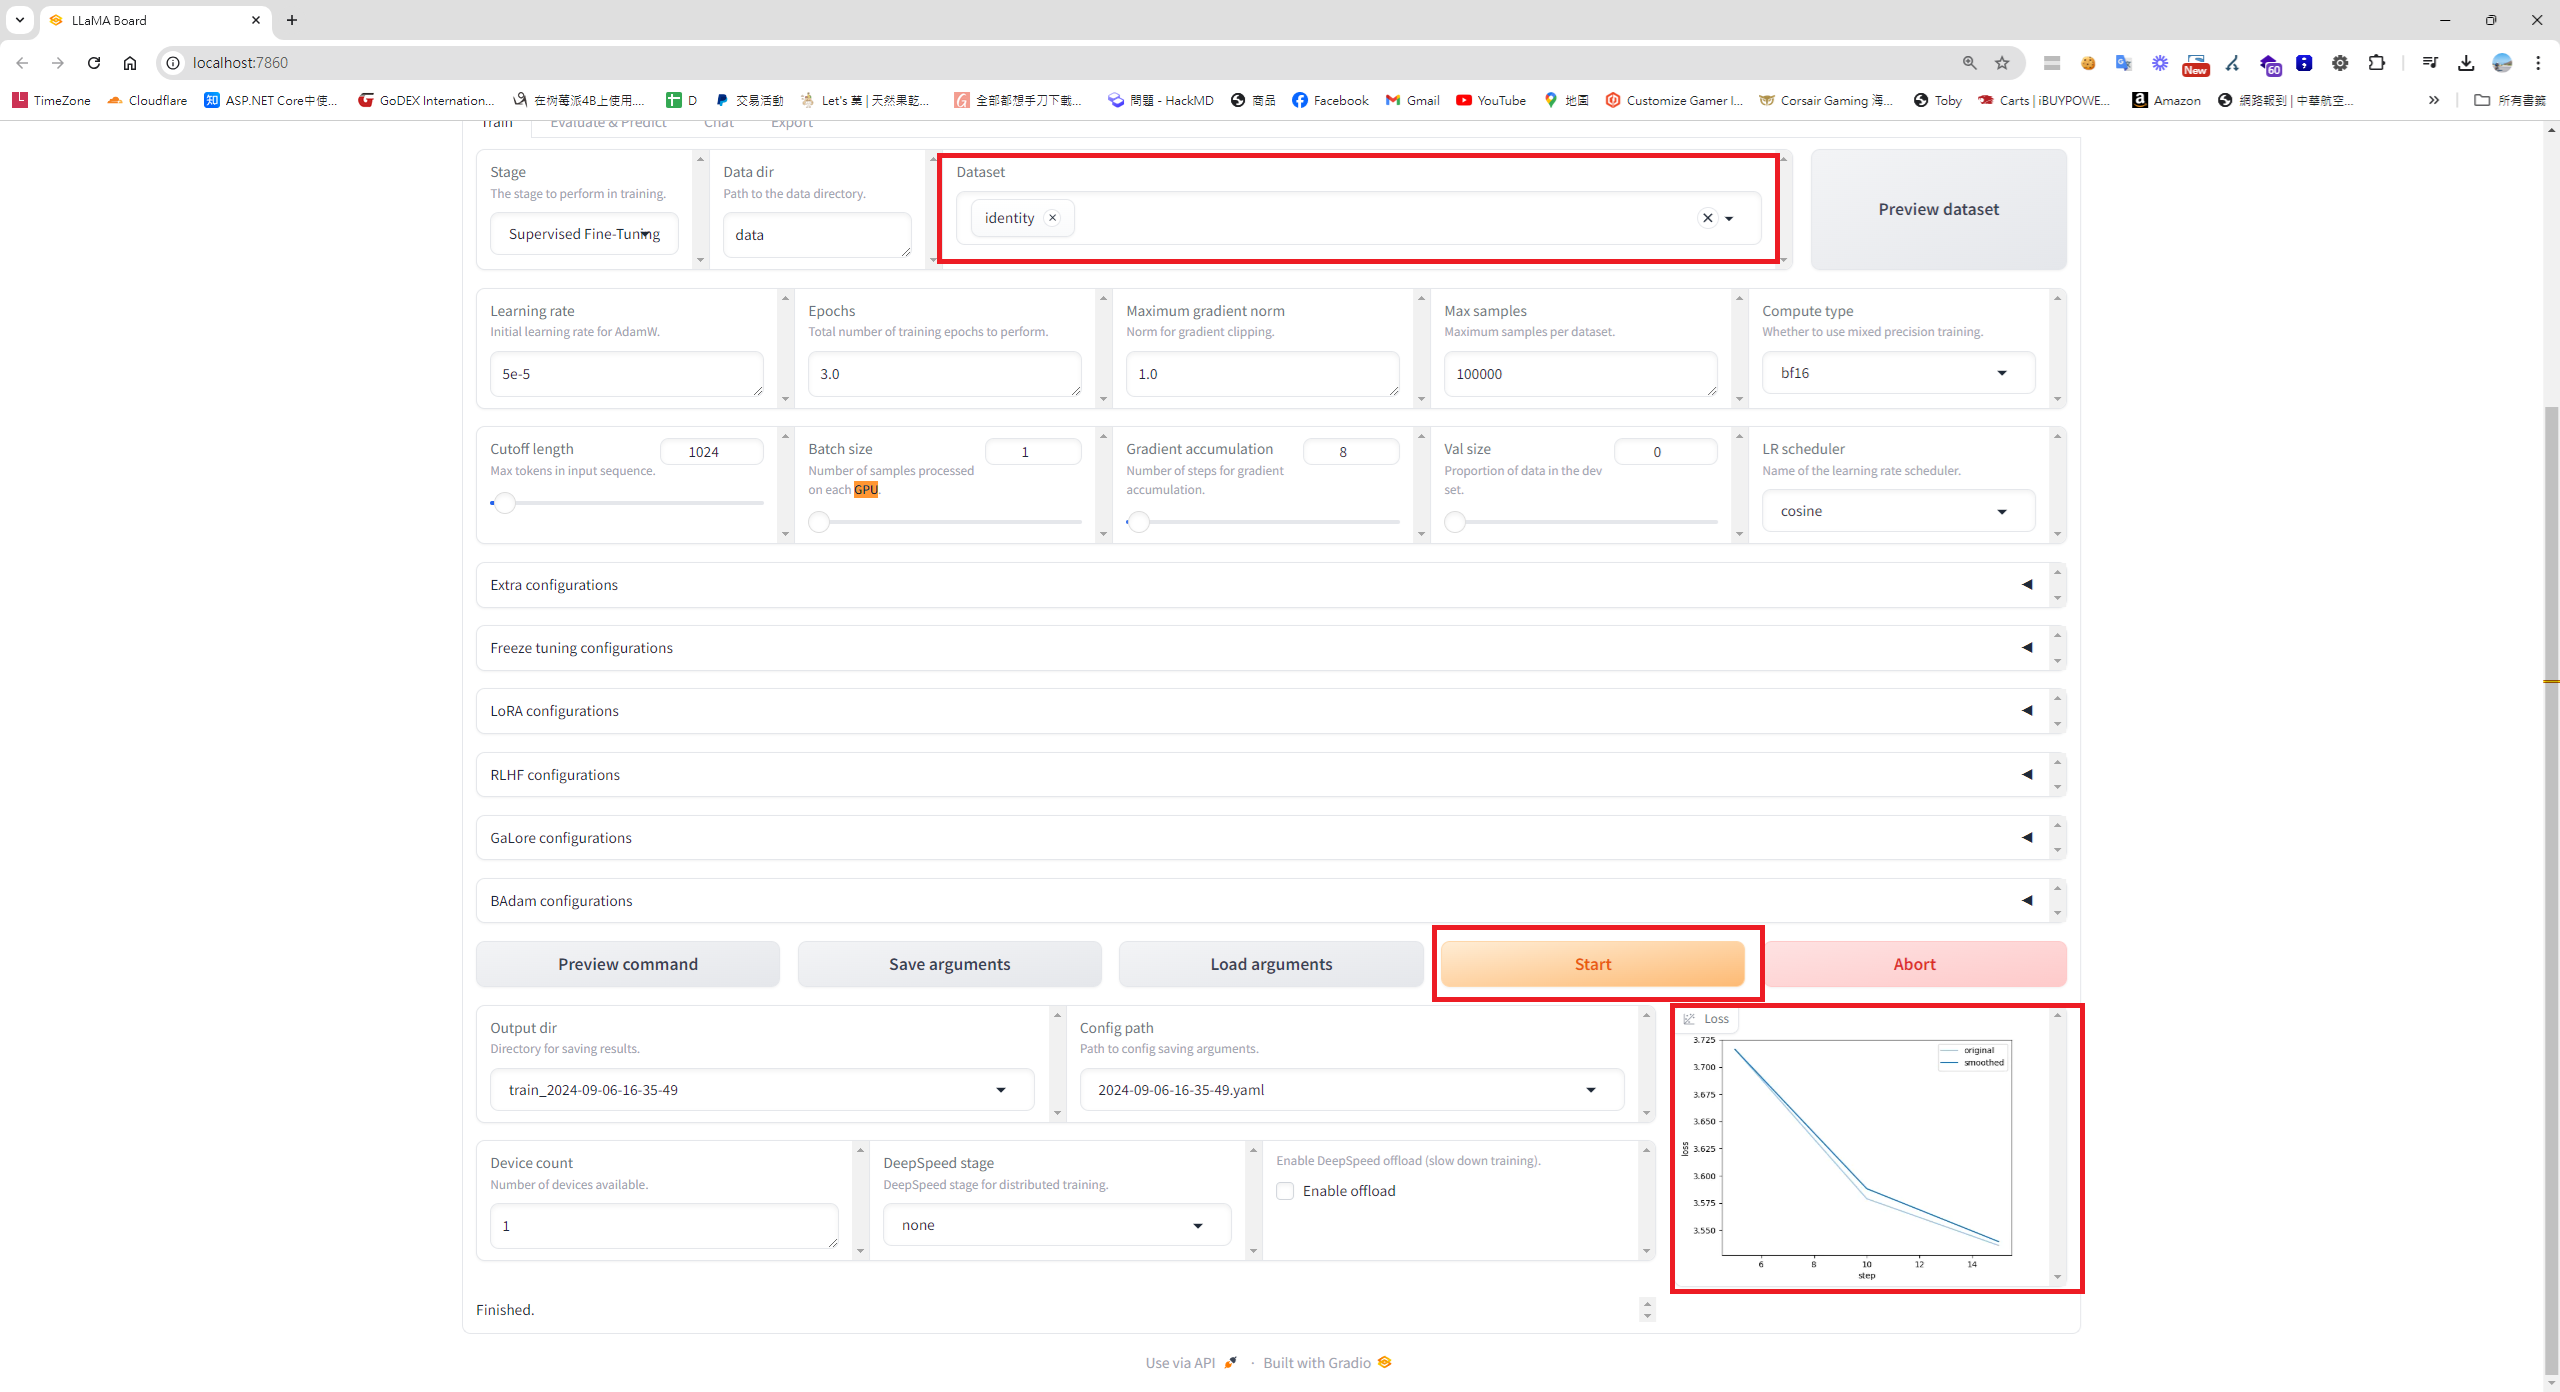The height and width of the screenshot is (1392, 2560).
Task: Clear all selected datasets
Action: (x=1707, y=218)
